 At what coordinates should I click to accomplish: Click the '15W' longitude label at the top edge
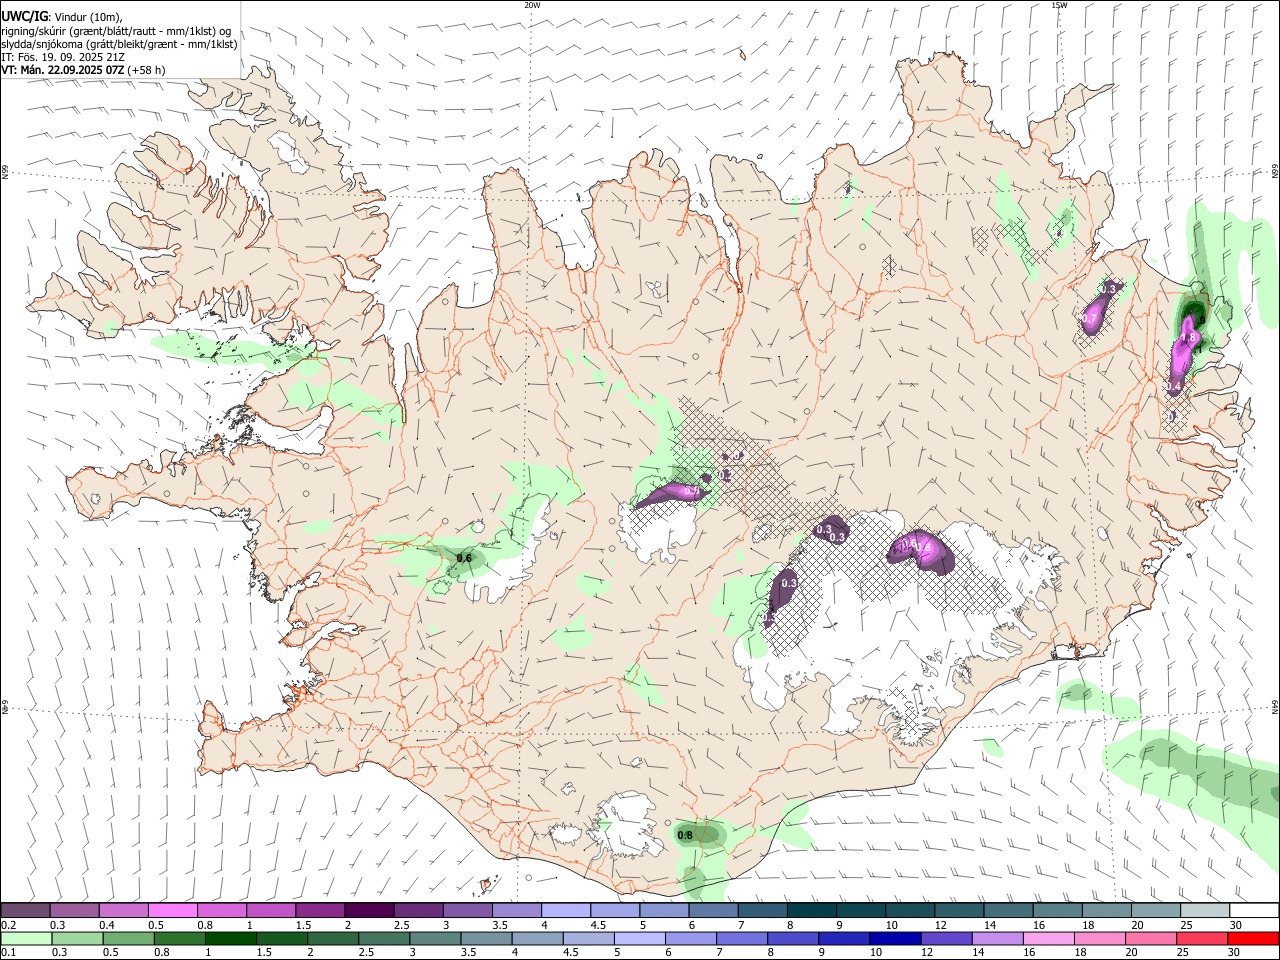click(x=1058, y=5)
